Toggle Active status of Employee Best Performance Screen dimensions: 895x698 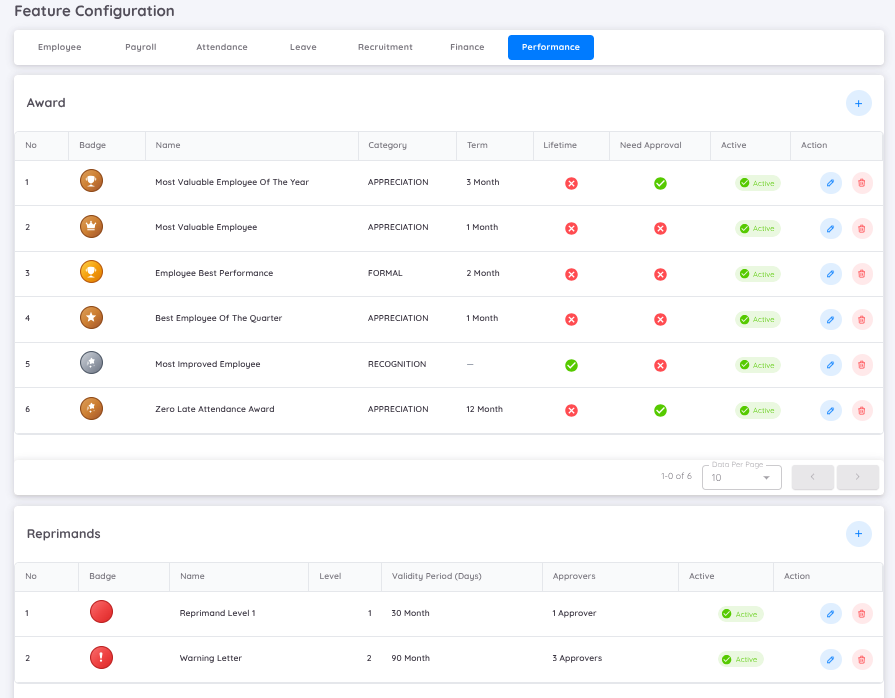click(757, 274)
